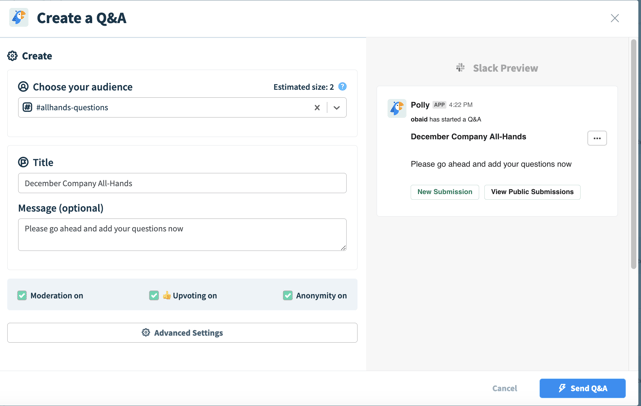Viewport: 641px width, 406px height.
Task: Click the preview message 'Please go ahead' text
Action: tap(491, 164)
